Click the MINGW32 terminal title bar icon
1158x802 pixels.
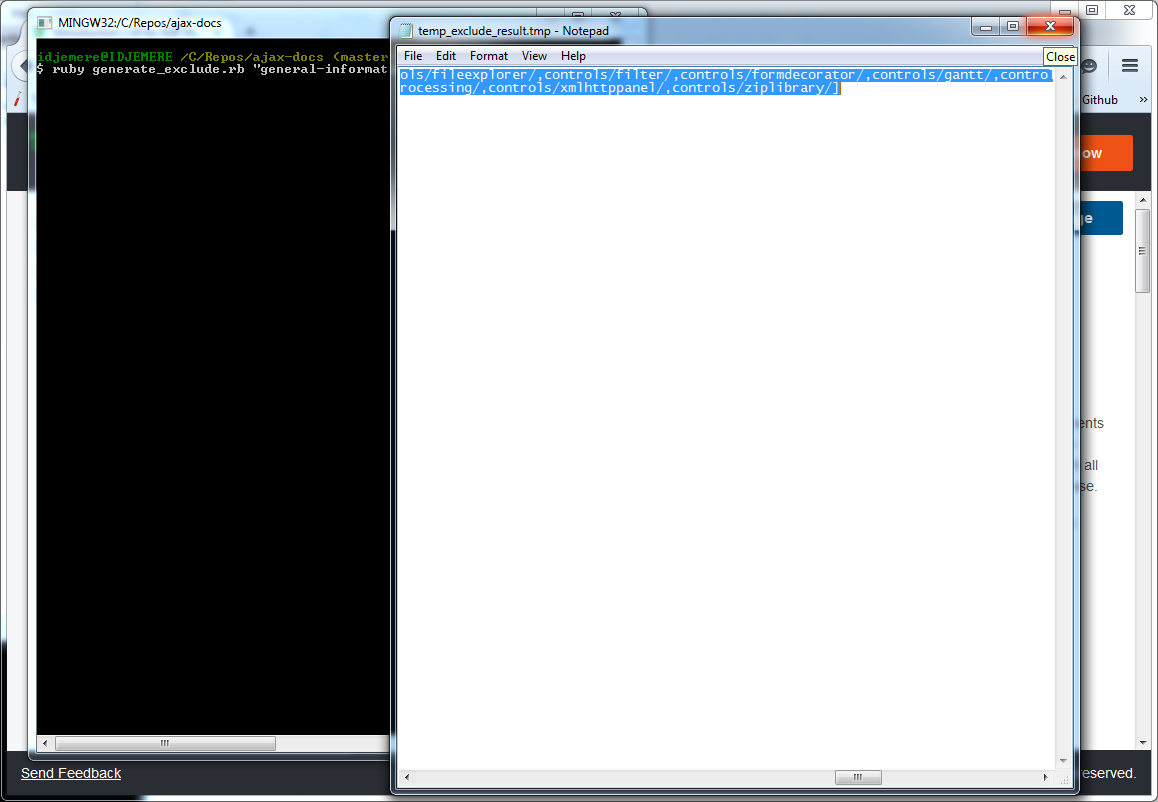[45, 22]
